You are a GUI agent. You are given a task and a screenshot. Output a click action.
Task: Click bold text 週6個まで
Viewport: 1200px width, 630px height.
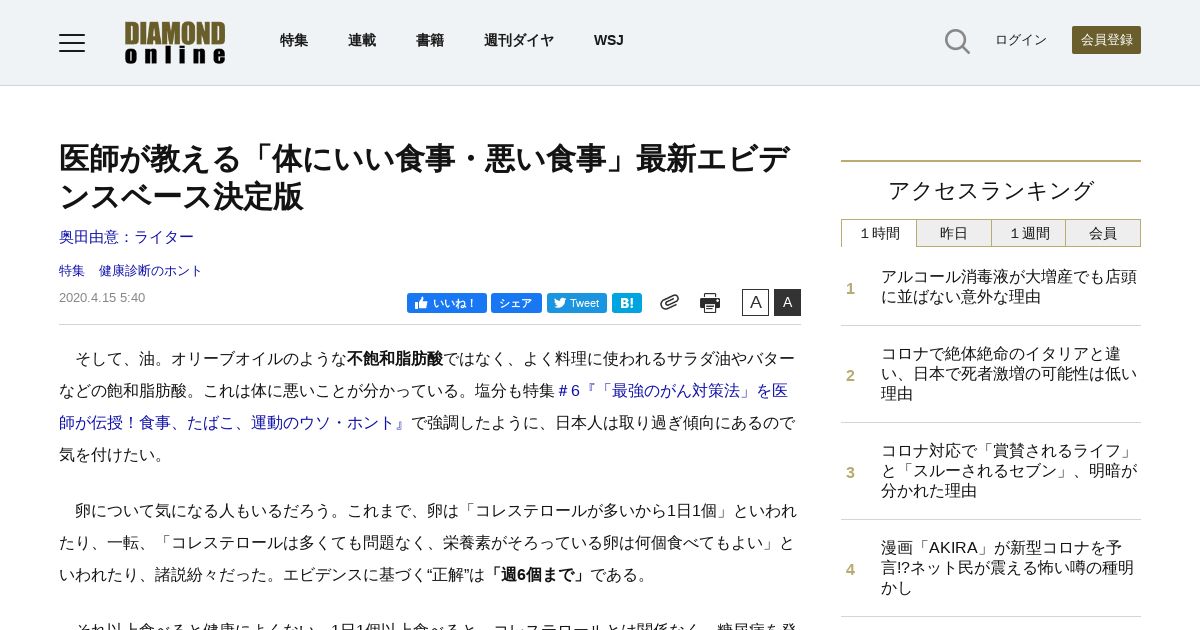pyautogui.click(x=537, y=575)
